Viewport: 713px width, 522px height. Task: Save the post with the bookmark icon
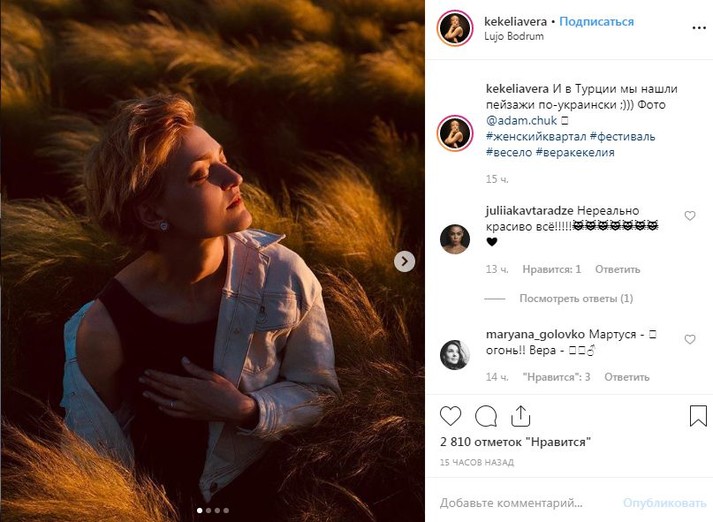pyautogui.click(x=698, y=416)
